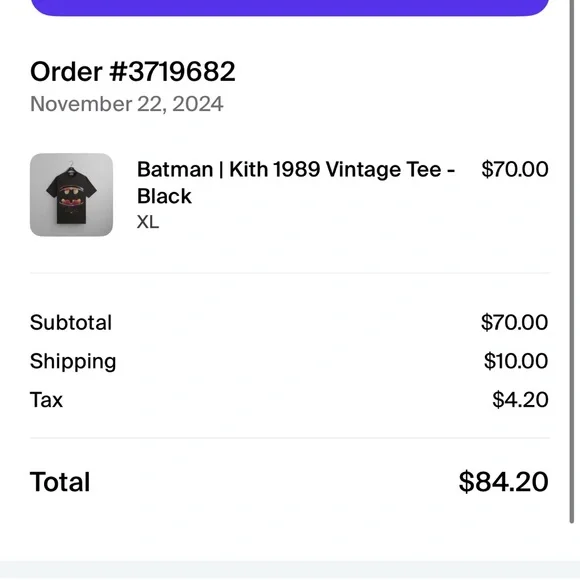Screen dimensions: 580x580
Task: Click the gray footer strip at bottom
Action: point(290,570)
